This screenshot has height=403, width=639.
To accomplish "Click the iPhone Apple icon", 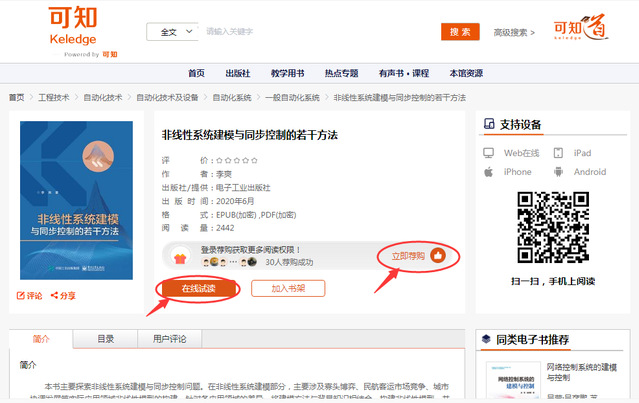I will [489, 172].
